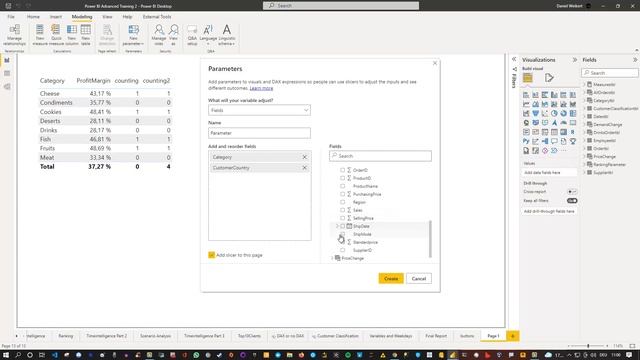Remove CustomerCountry from reorder fields list
This screenshot has height=360, width=640.
pos(304,168)
